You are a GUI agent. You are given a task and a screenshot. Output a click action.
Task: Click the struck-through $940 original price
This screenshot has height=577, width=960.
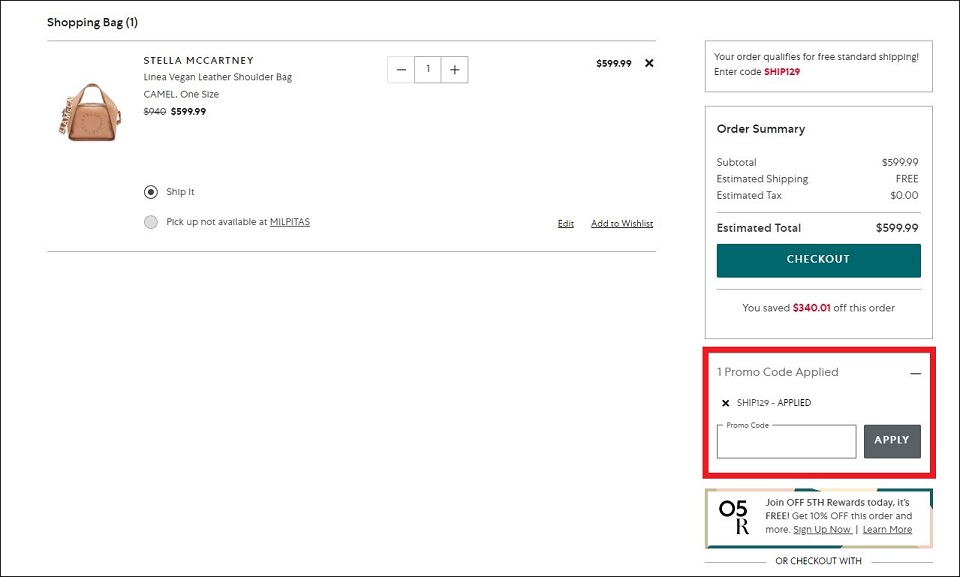pyautogui.click(x=154, y=111)
